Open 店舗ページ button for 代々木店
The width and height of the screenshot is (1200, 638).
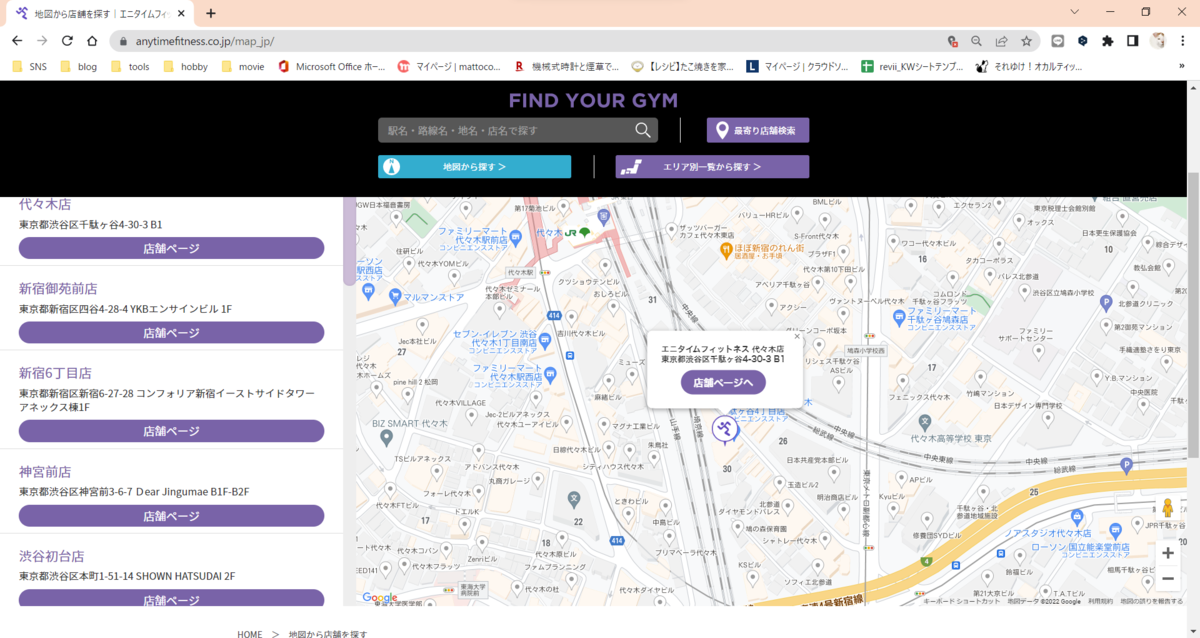[171, 248]
